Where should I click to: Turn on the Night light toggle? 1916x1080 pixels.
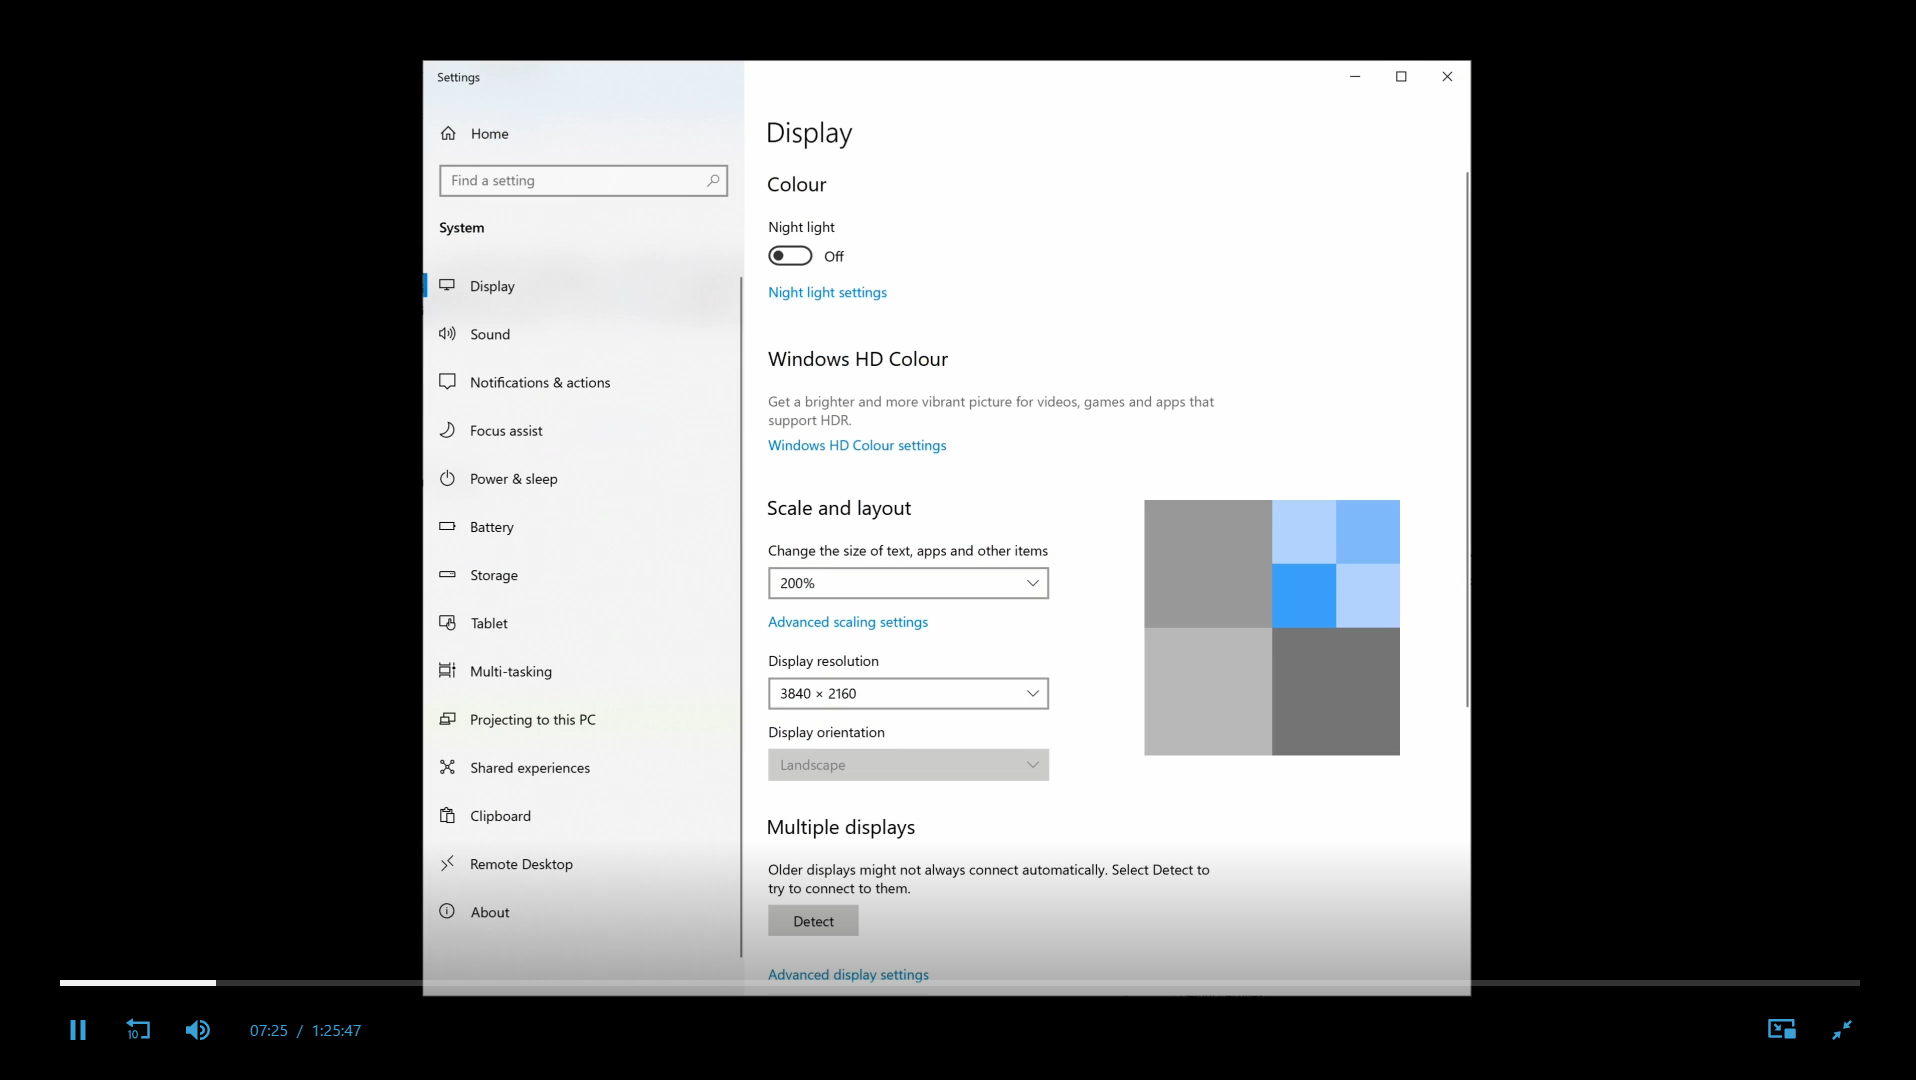(790, 256)
